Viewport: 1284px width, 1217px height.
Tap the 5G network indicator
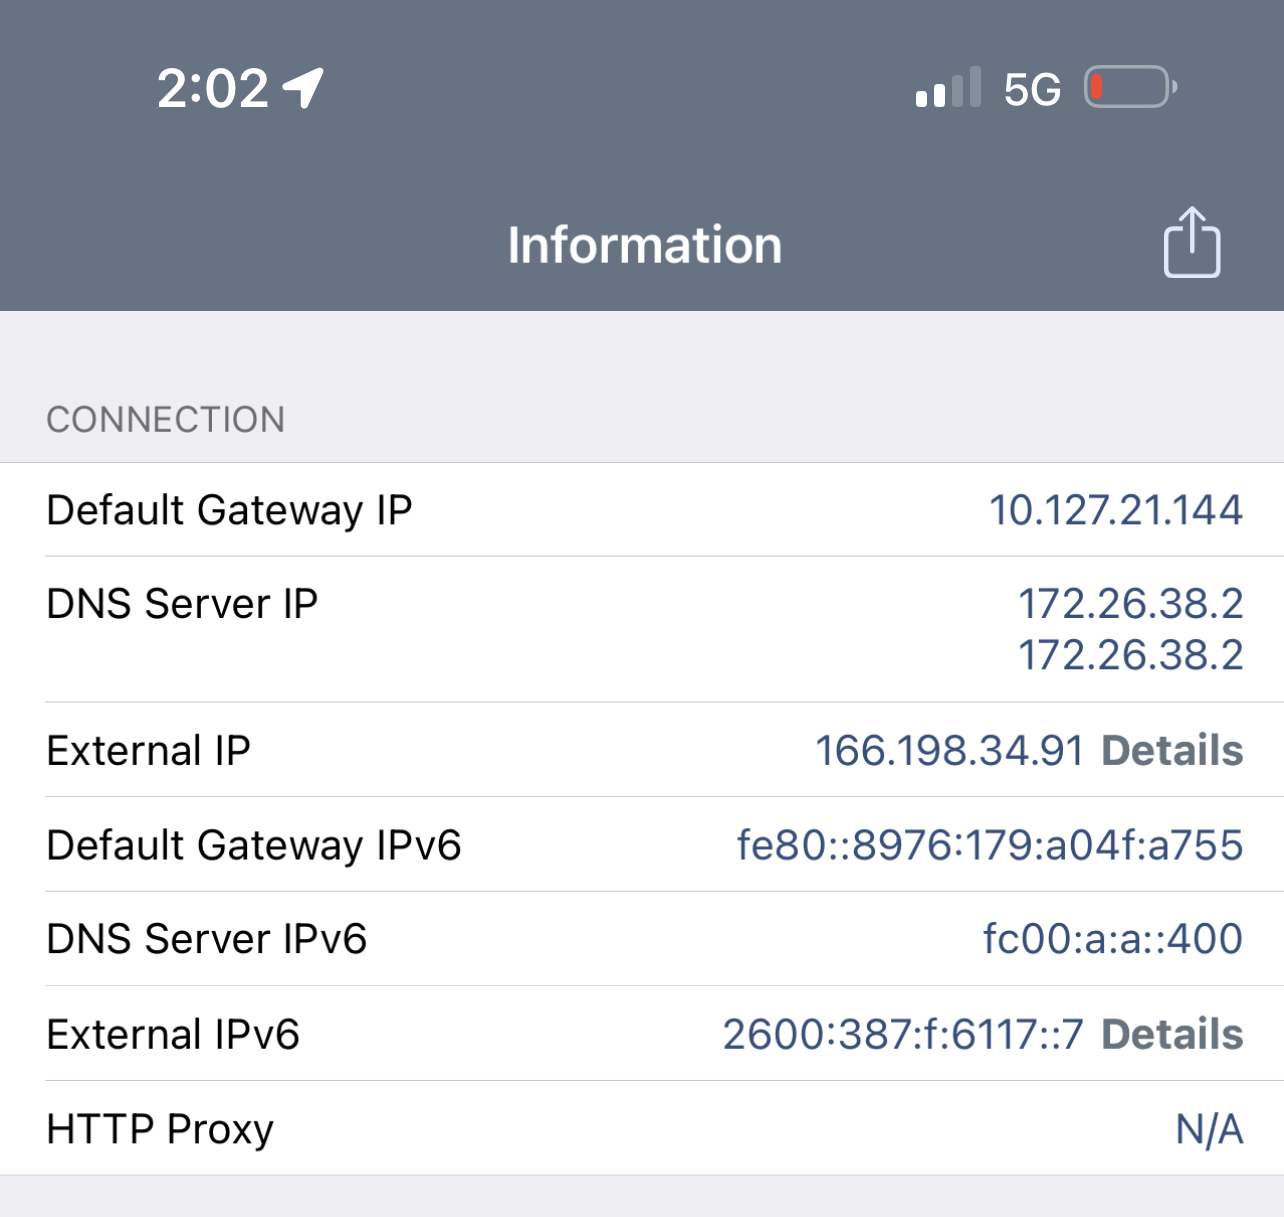click(1032, 90)
